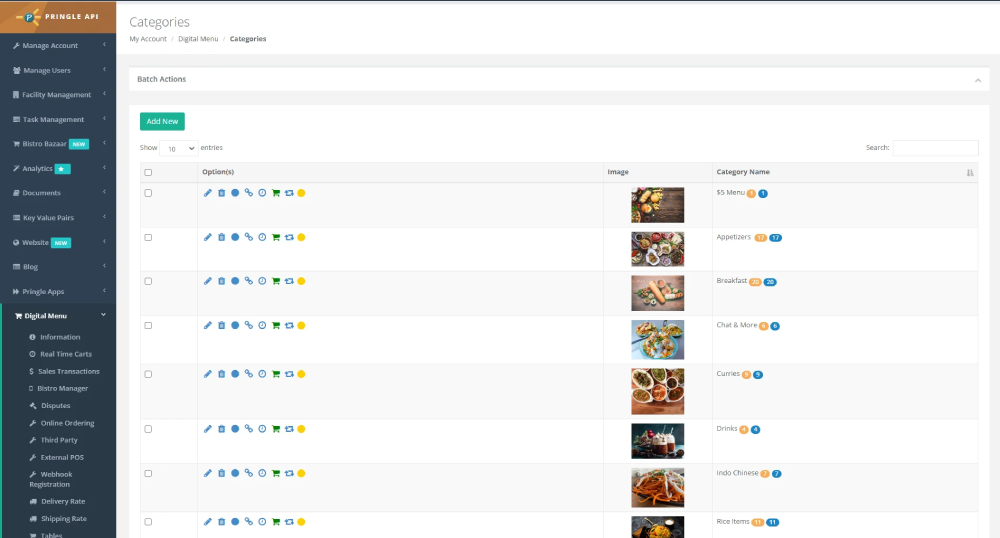The image size is (1000, 538).
Task: Expand Manage Account sidebar menu
Action: (58, 45)
